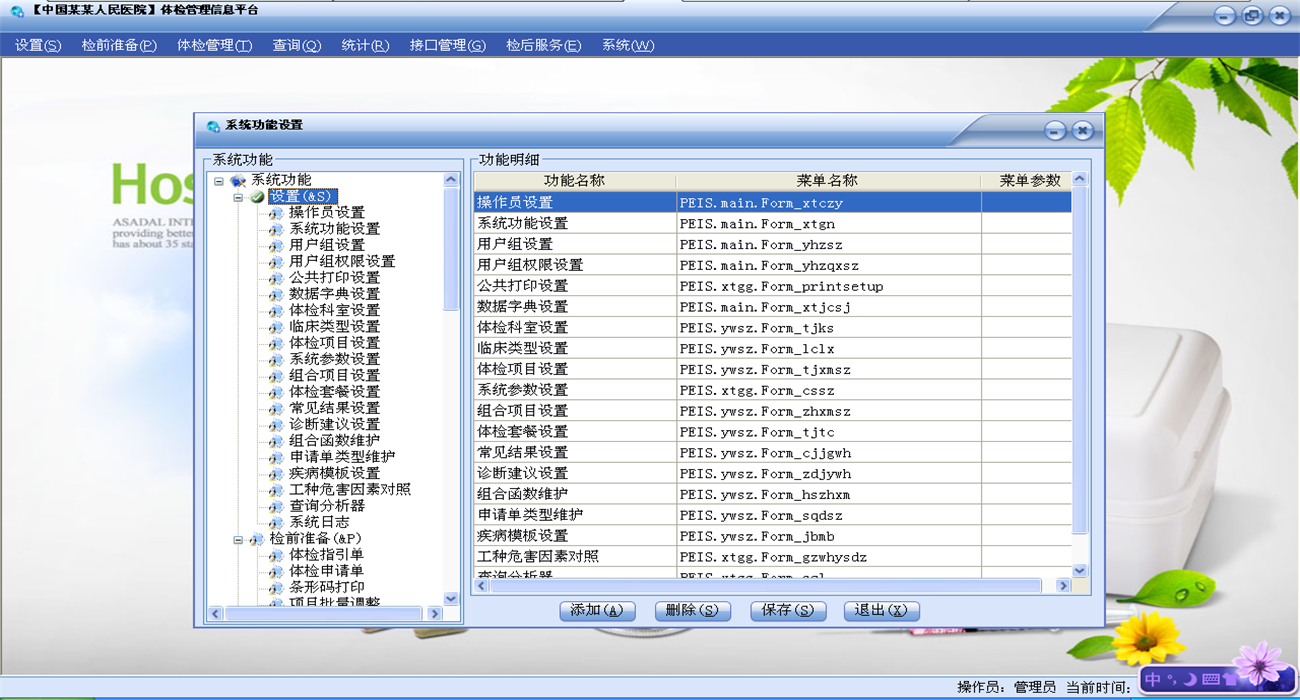1300x700 pixels.
Task: Collapse the root 系统功能 tree node
Action: [x=219, y=181]
